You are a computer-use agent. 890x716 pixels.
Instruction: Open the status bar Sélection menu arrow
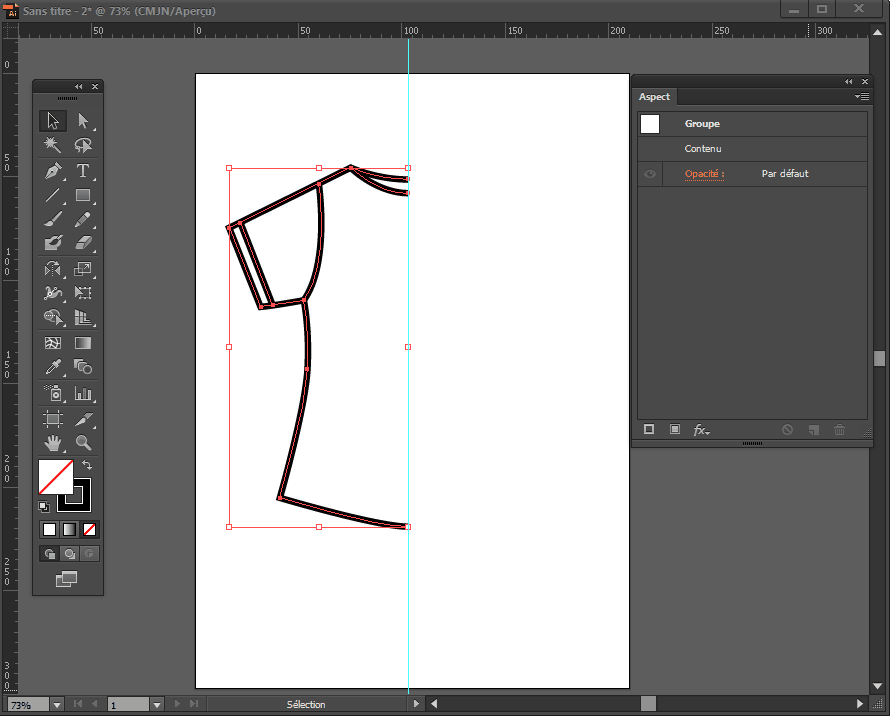point(416,704)
